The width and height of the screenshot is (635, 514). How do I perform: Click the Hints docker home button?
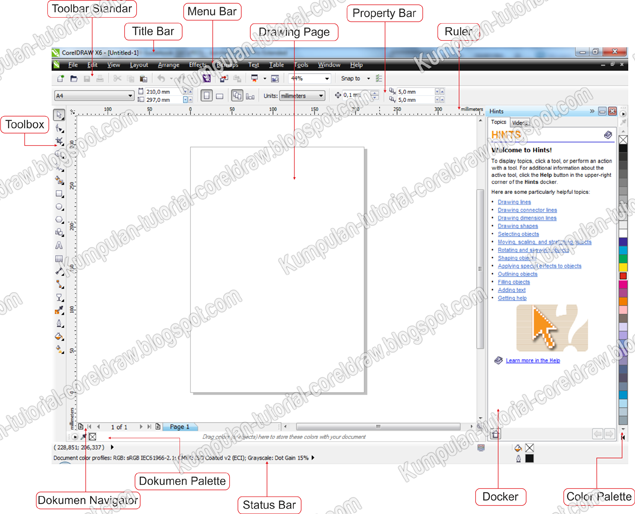click(x=495, y=434)
